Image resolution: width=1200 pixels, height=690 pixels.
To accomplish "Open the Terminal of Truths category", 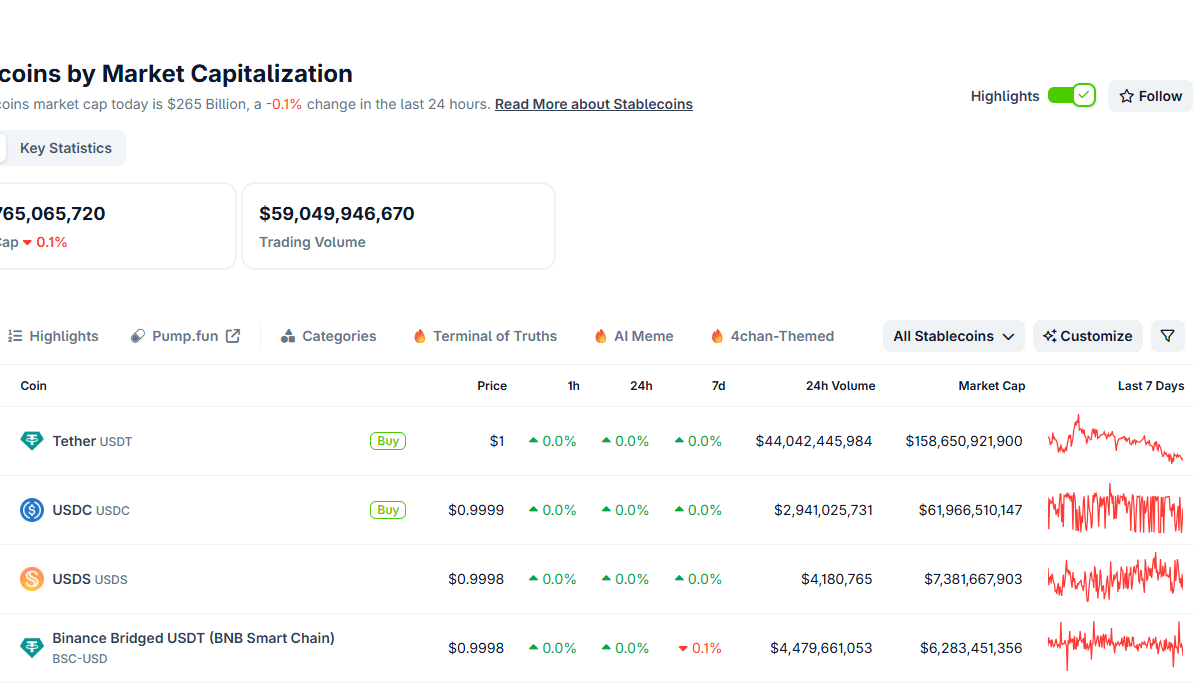I will coord(485,336).
